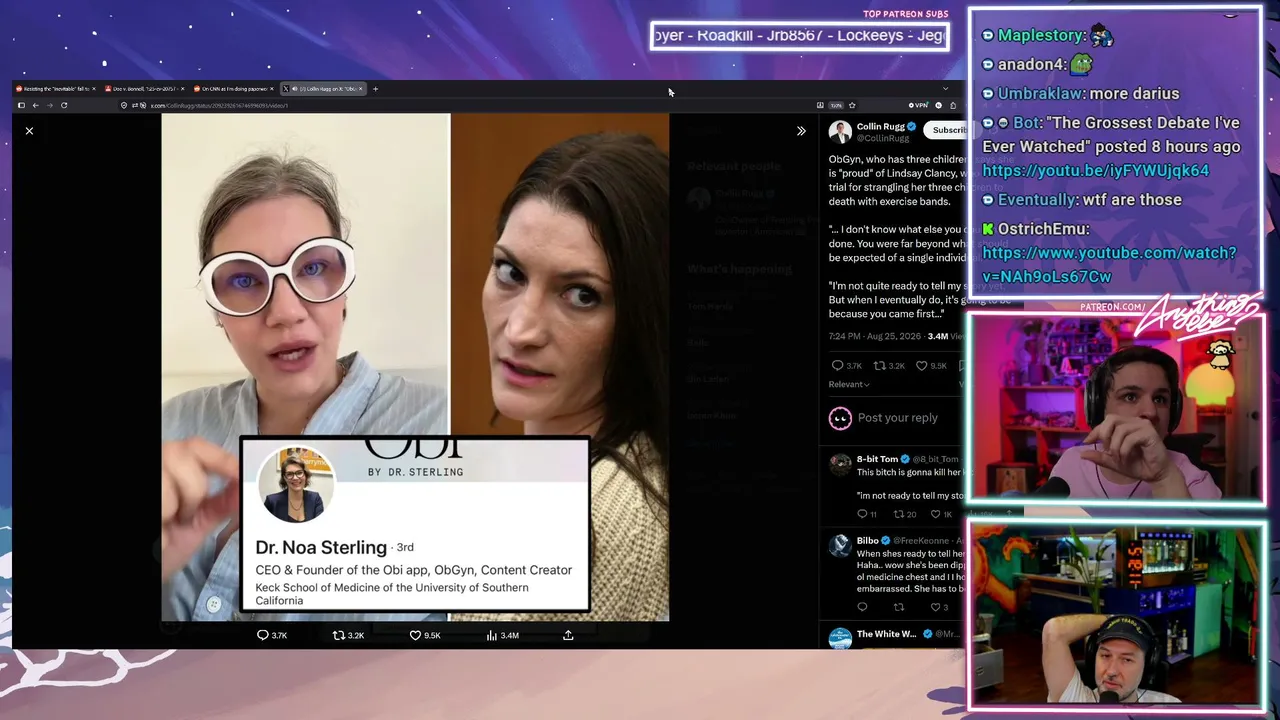Click the Collin Rugg display name
The height and width of the screenshot is (720, 1280).
click(x=880, y=127)
